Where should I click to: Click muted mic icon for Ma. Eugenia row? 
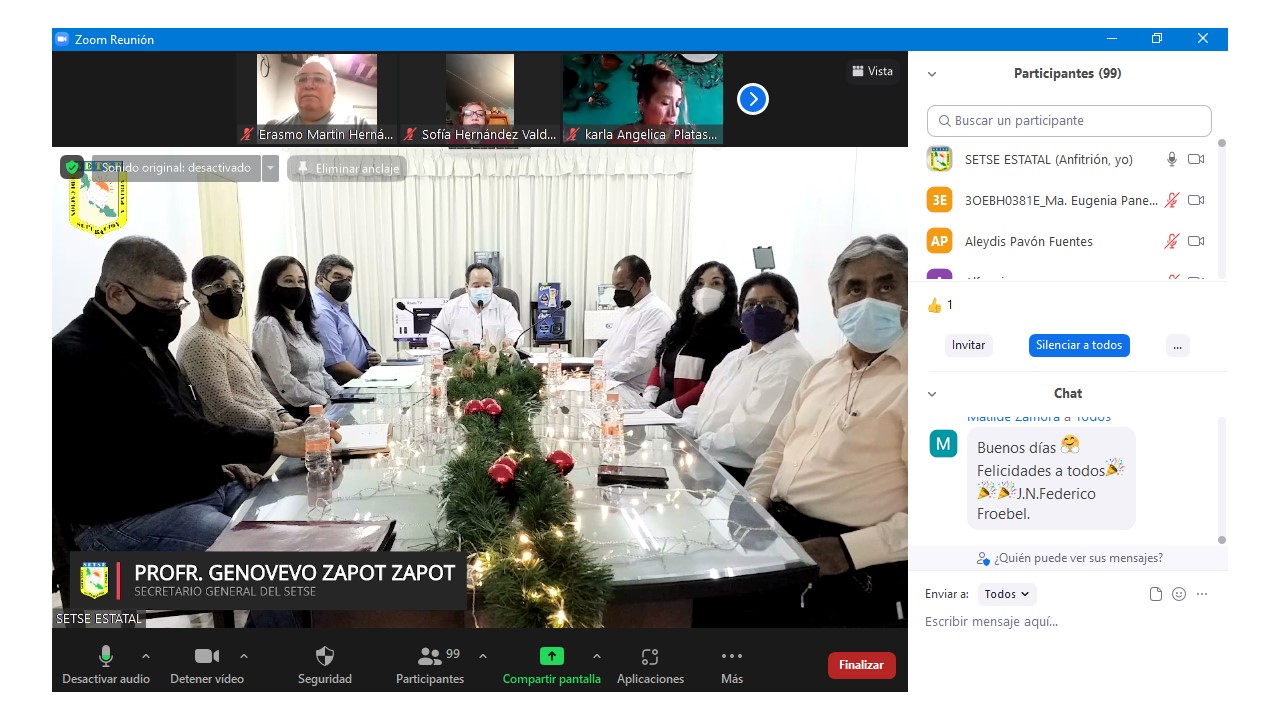point(1172,200)
